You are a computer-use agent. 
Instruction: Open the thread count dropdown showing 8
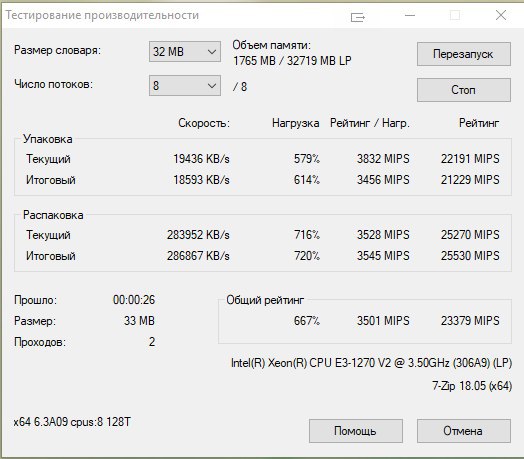coord(184,86)
